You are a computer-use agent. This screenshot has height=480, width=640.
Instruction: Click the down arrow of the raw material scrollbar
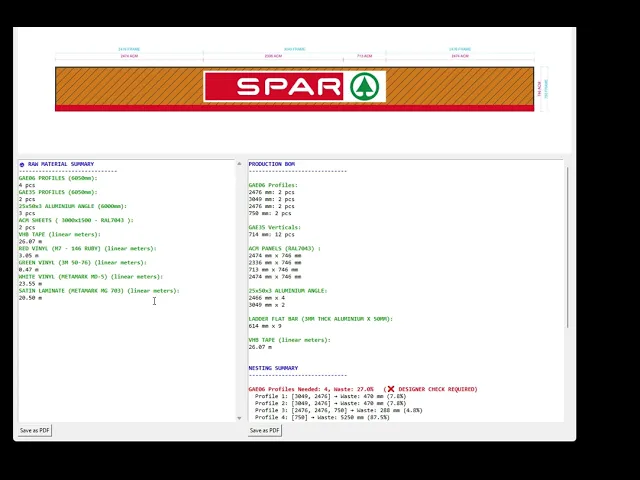pos(239,418)
